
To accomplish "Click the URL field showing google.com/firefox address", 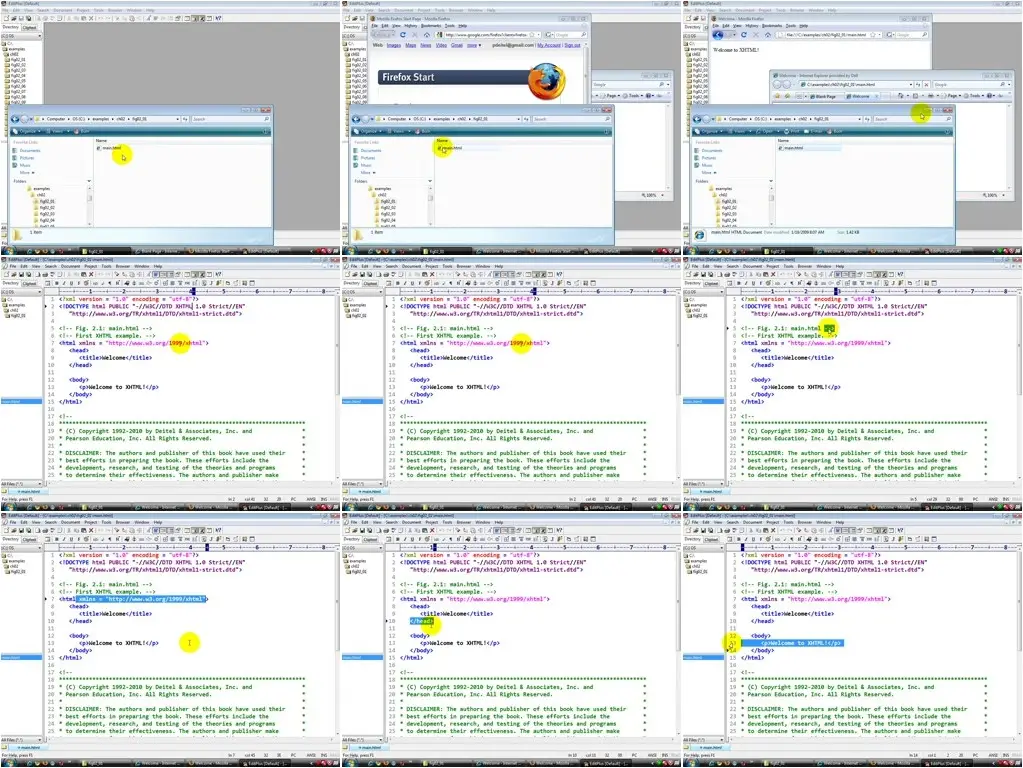I will 485,35.
